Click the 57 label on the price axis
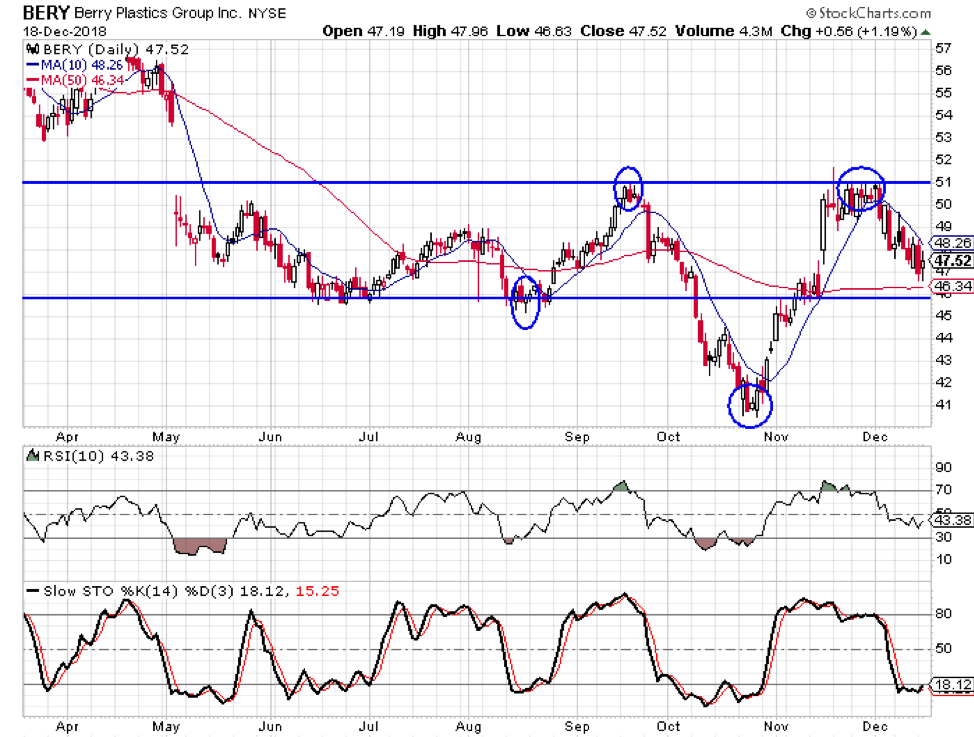Viewport: 974px width, 737px height. (943, 48)
